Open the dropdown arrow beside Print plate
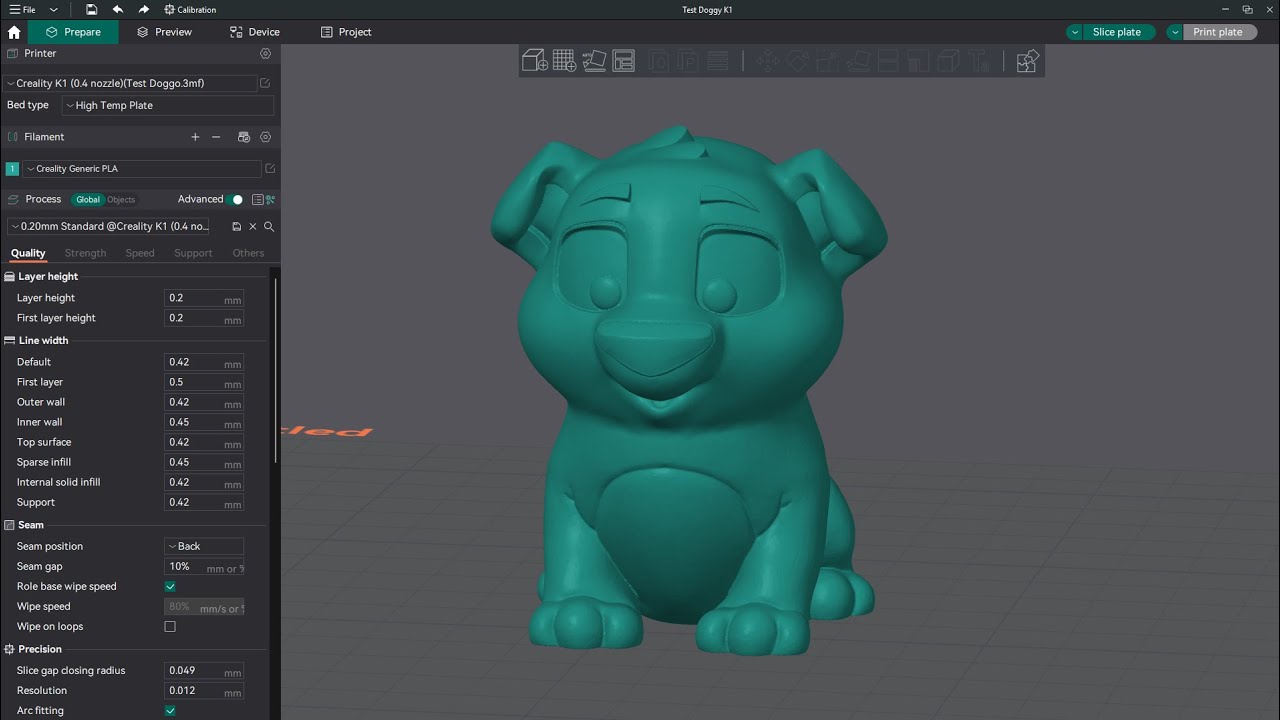 pos(1176,32)
